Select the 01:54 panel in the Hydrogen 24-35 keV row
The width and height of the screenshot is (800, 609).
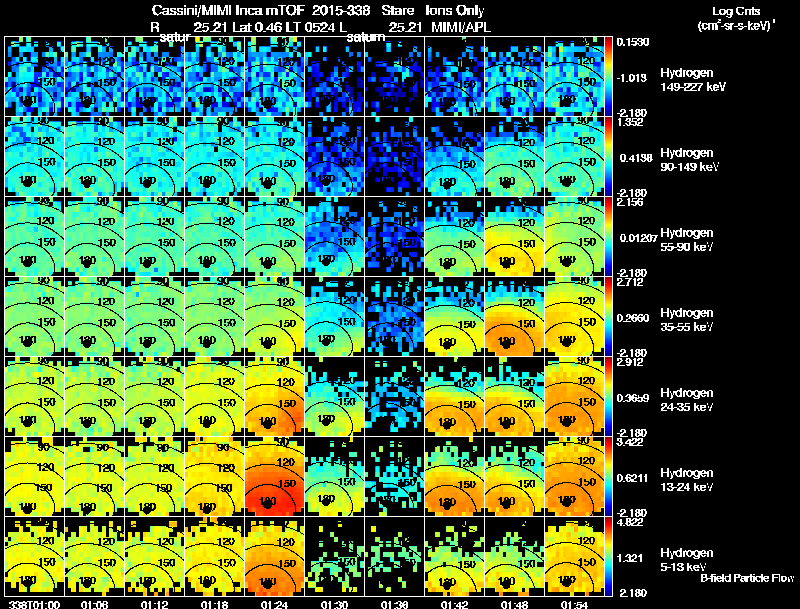574,396
